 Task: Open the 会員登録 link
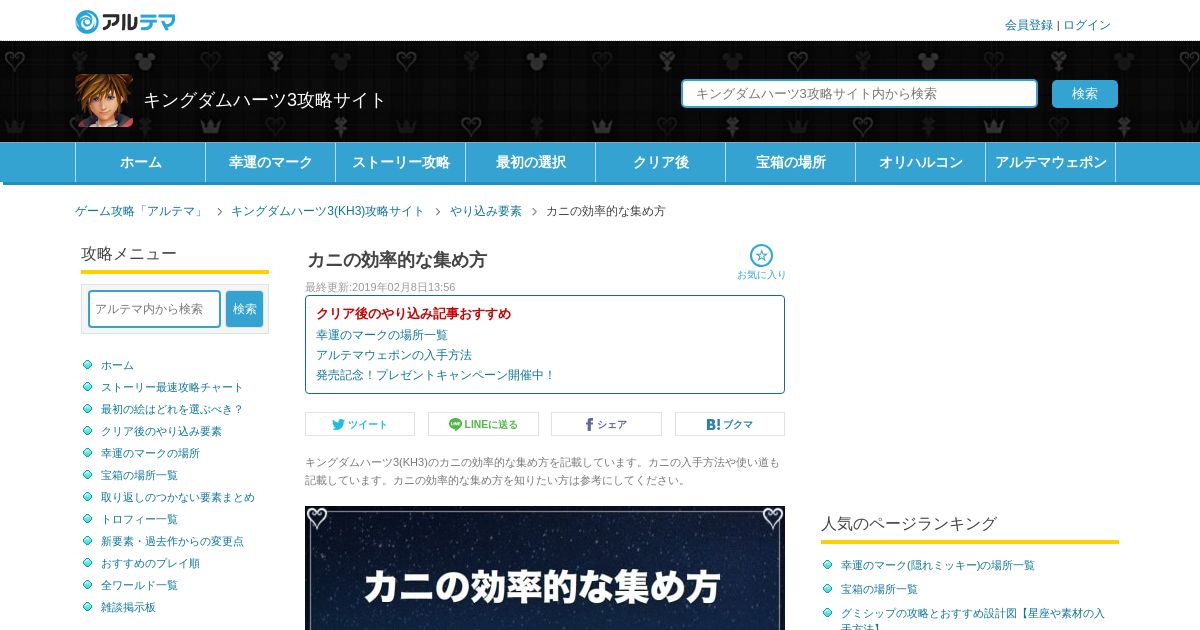tap(1029, 25)
